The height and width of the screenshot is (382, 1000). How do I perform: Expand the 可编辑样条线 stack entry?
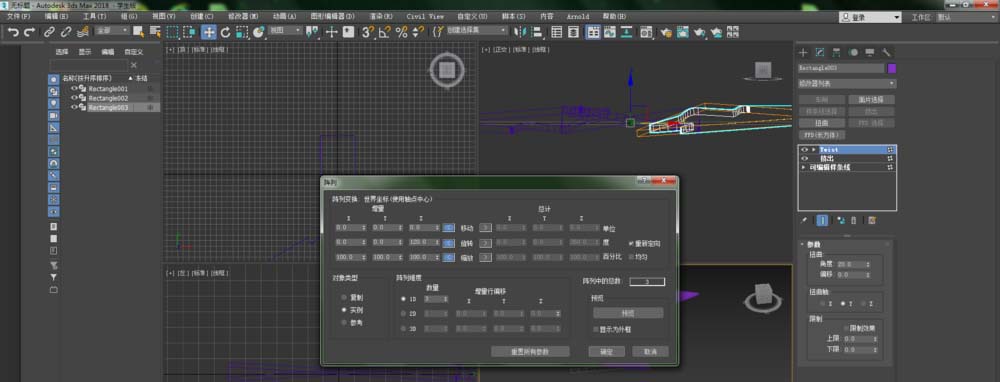click(x=804, y=167)
